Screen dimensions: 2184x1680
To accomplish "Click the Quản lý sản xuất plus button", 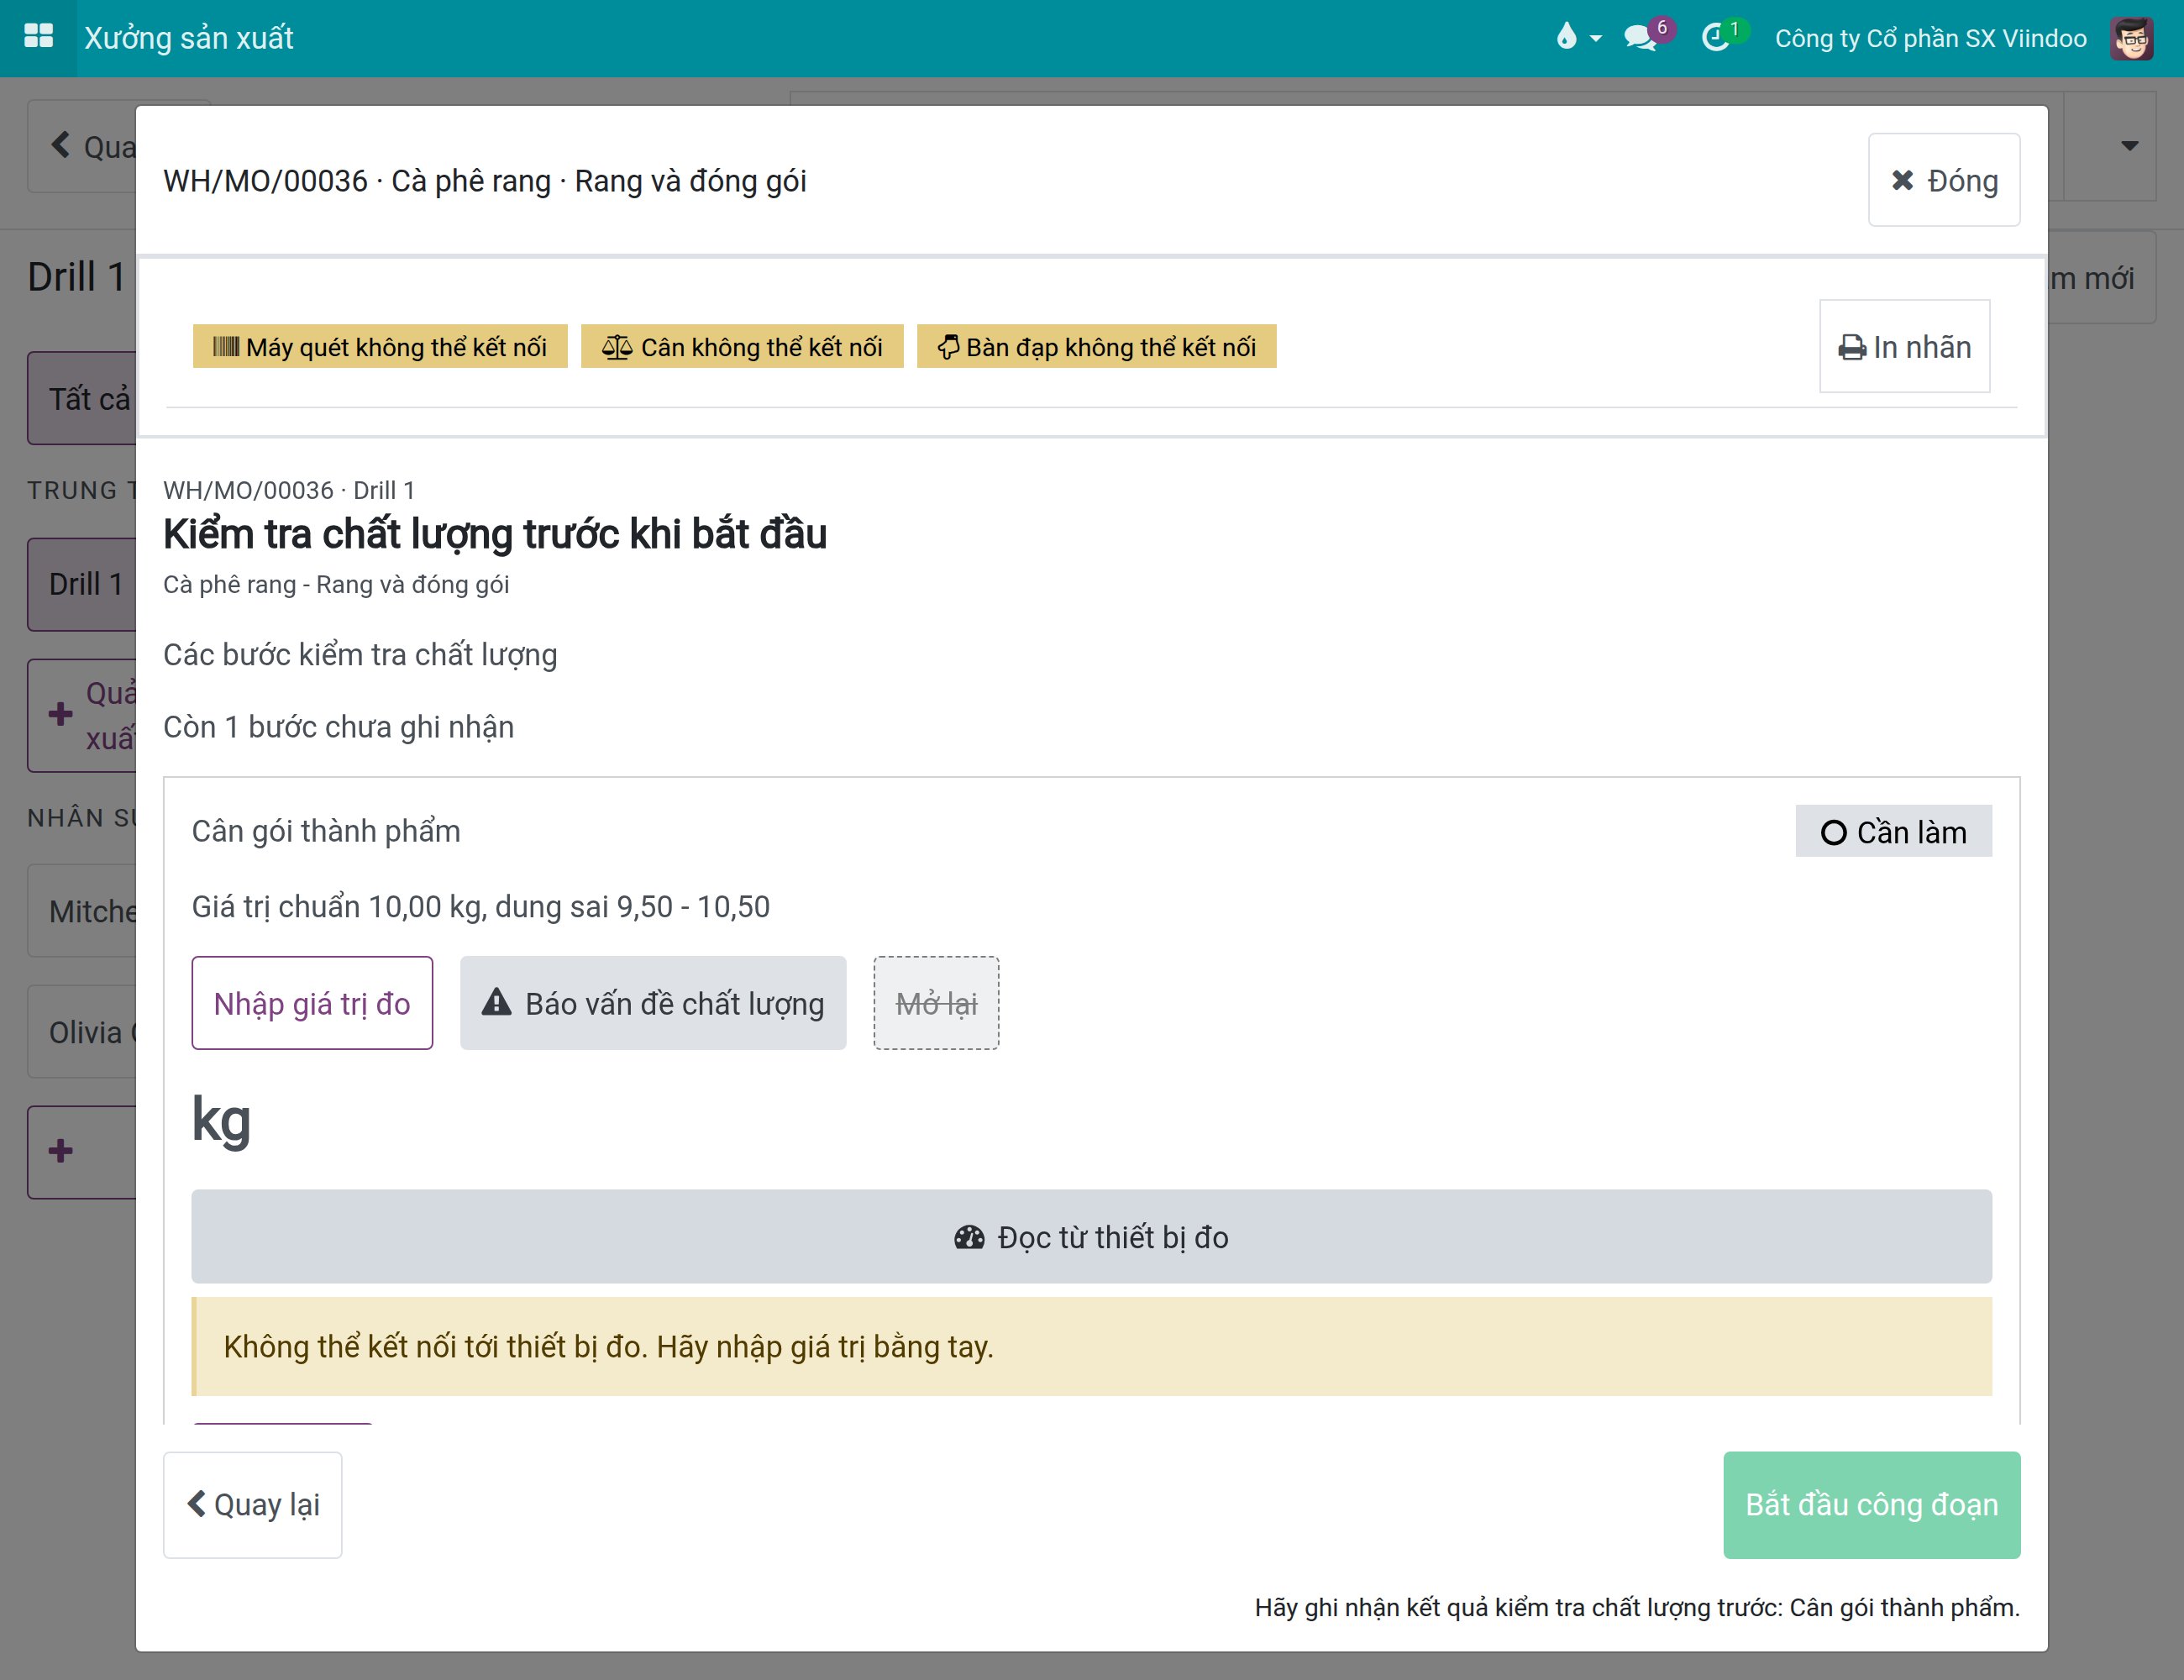I will pos(82,715).
